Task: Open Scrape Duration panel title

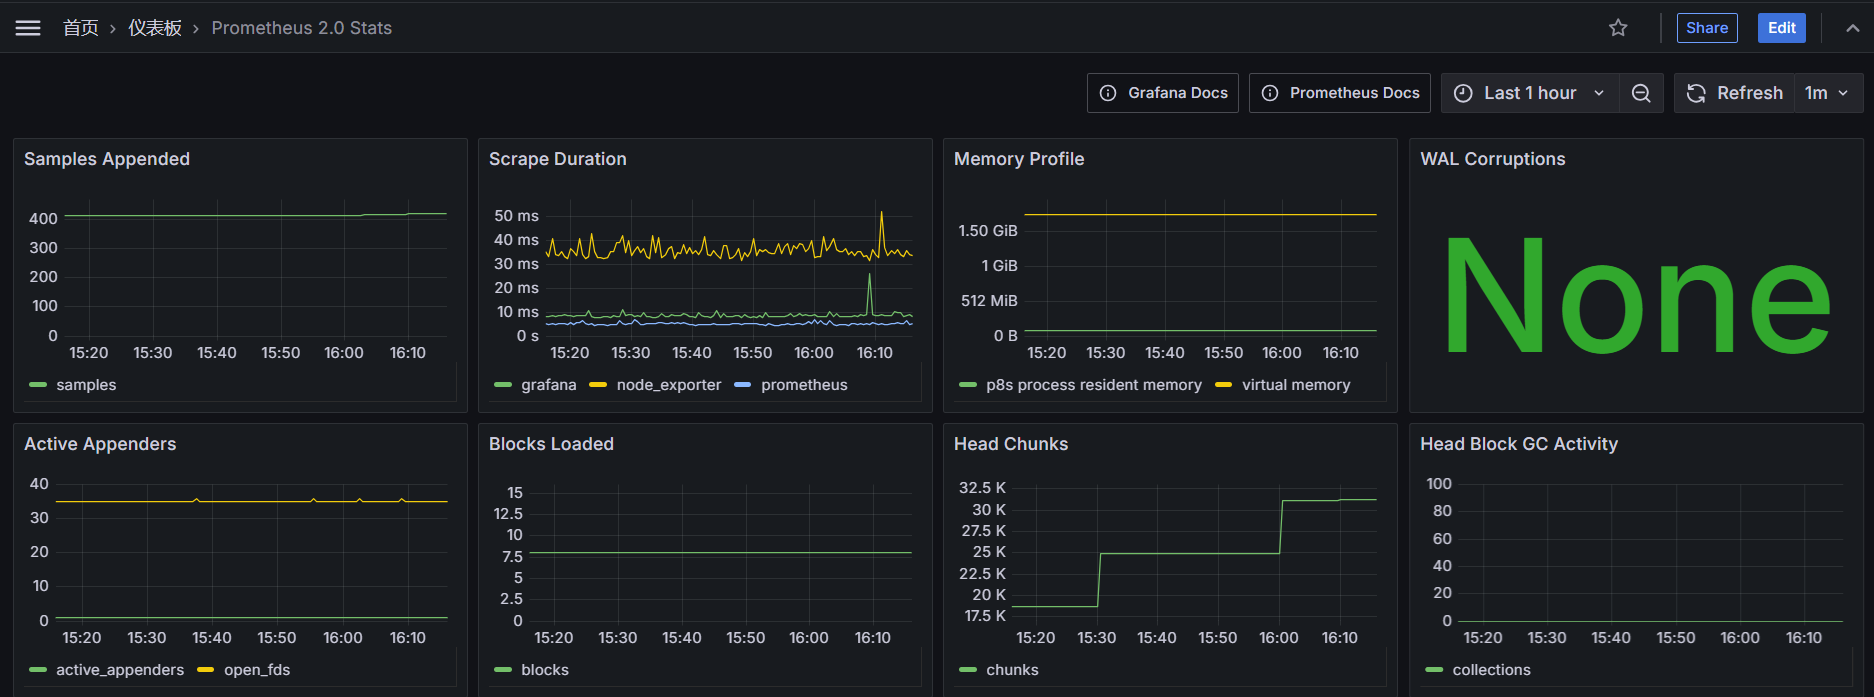Action: pyautogui.click(x=558, y=159)
